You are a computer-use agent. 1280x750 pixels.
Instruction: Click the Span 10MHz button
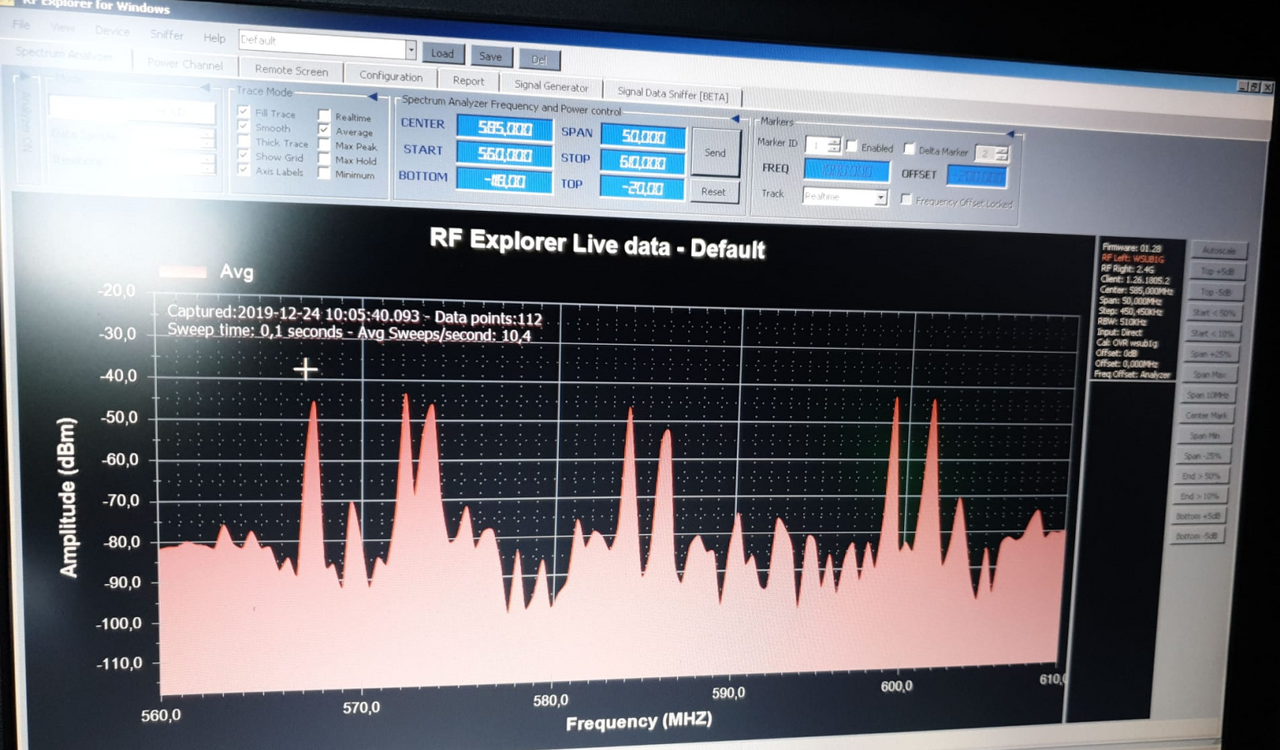click(1207, 395)
